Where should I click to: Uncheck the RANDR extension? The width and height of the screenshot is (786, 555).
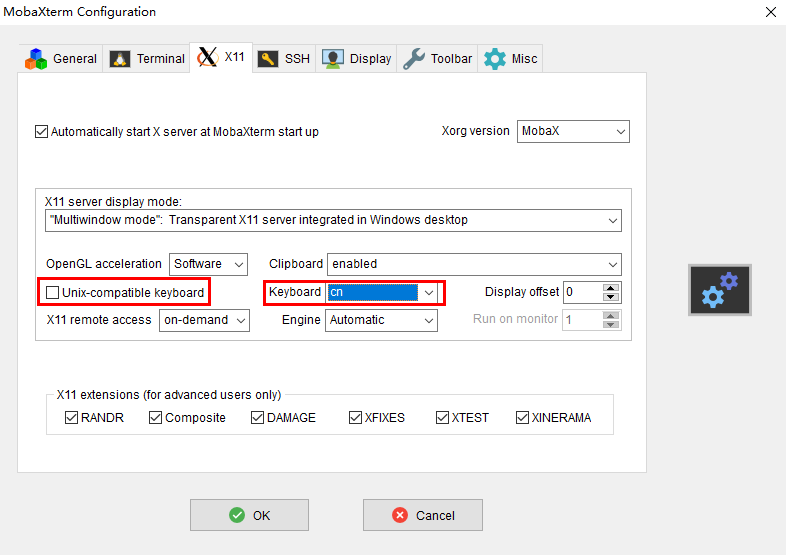(72, 418)
